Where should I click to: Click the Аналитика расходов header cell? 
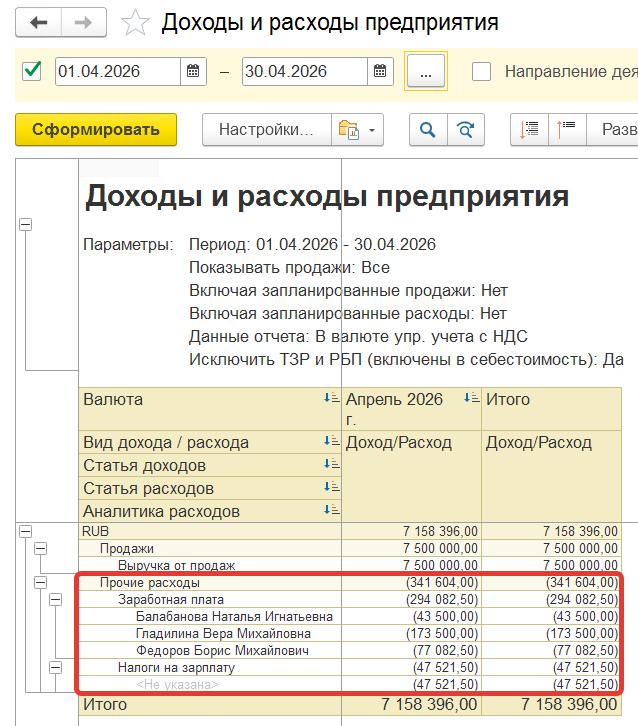click(x=210, y=511)
